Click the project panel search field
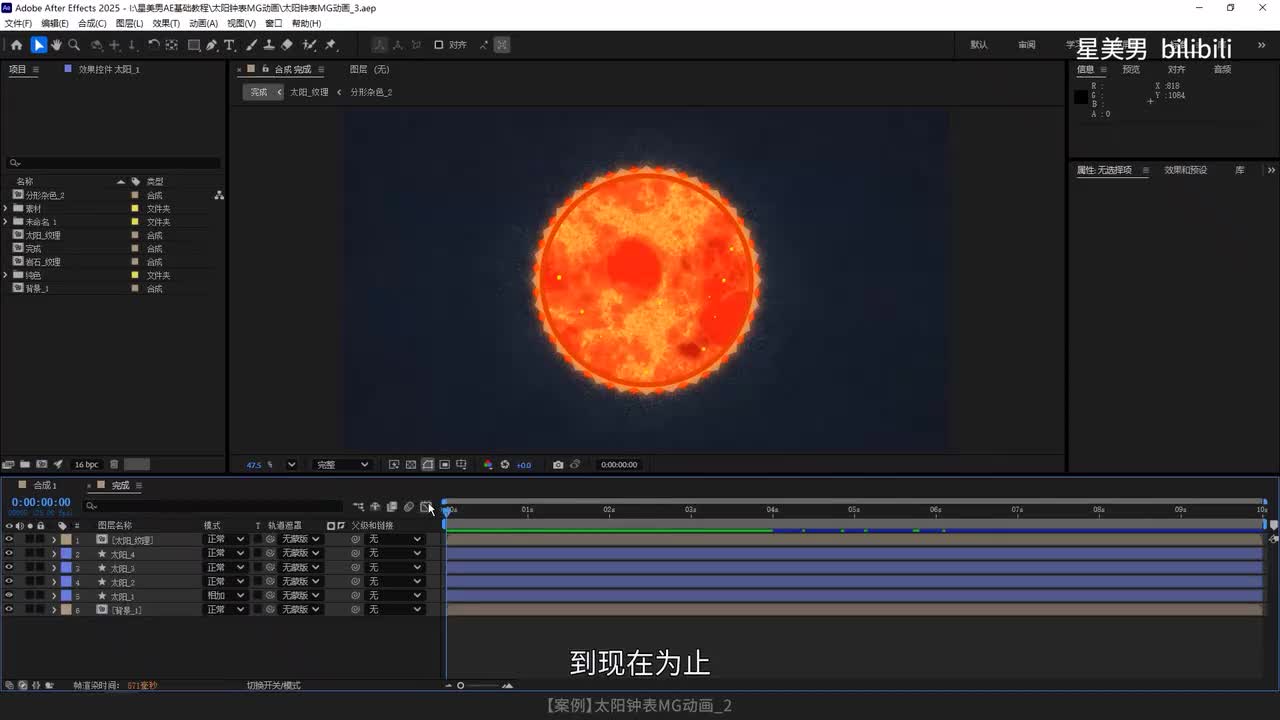Image resolution: width=1280 pixels, height=720 pixels. [113, 163]
